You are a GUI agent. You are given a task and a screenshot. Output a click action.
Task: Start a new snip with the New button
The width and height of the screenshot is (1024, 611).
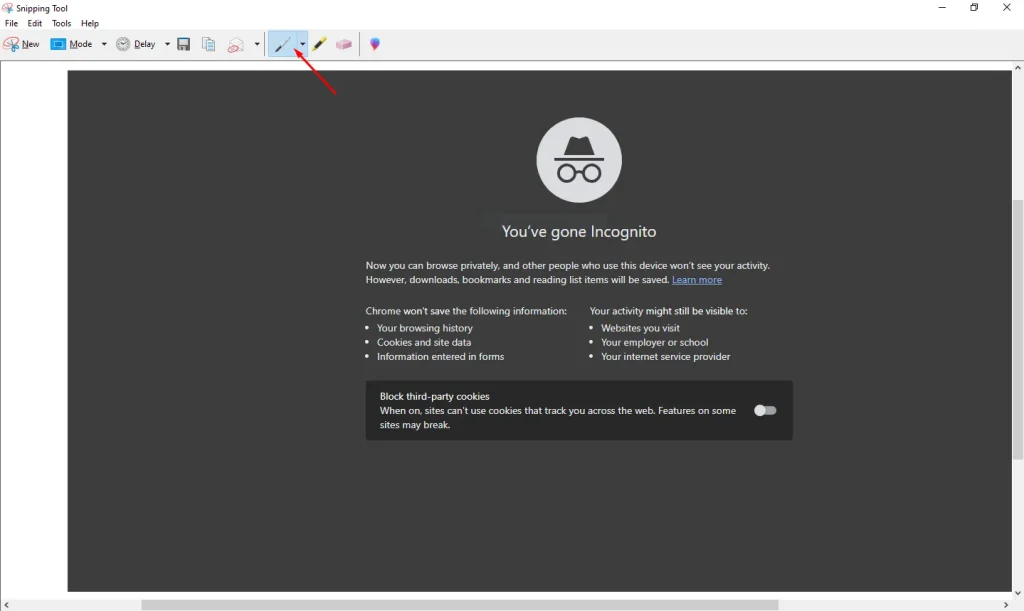point(21,44)
